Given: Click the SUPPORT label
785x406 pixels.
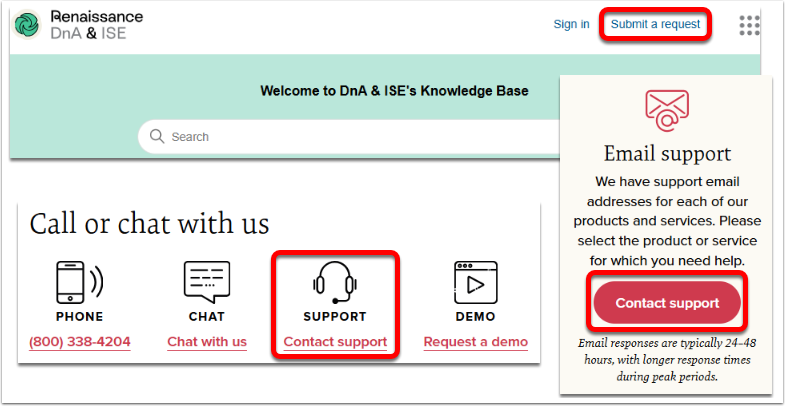Looking at the screenshot, I should (335, 316).
